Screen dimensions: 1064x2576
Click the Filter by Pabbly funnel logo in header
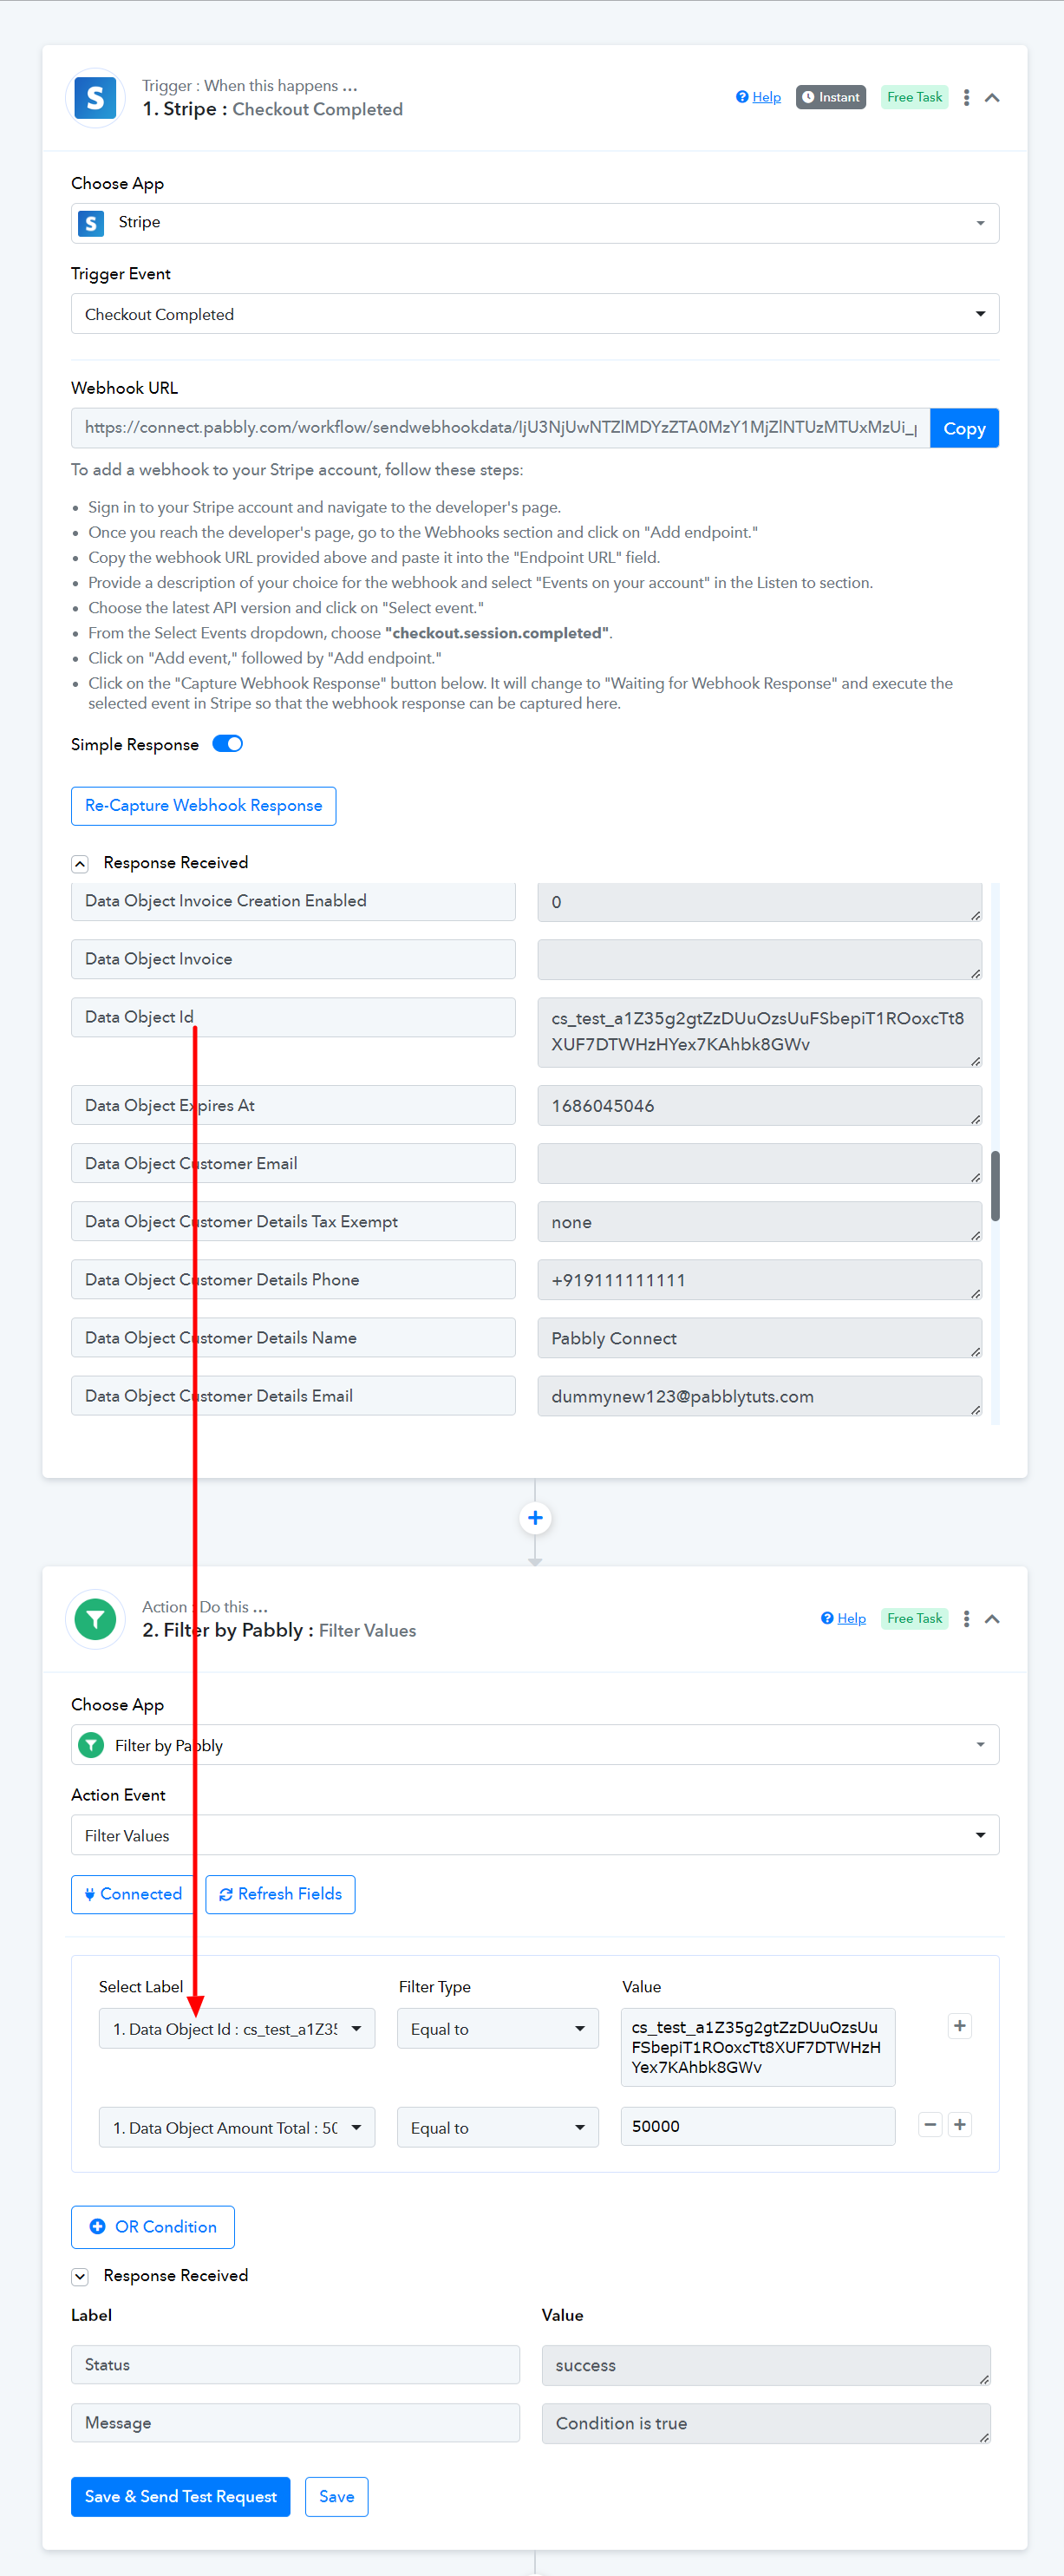click(x=95, y=1619)
